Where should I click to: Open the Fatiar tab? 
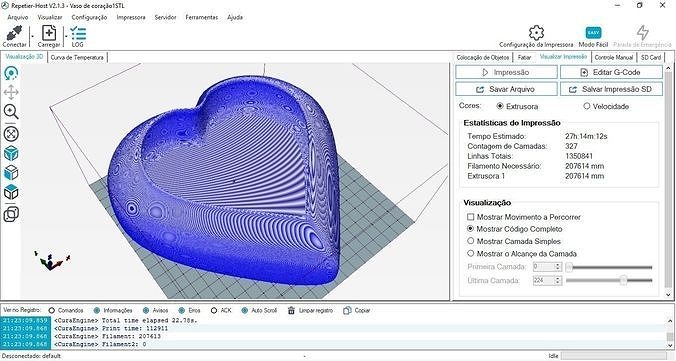524,57
